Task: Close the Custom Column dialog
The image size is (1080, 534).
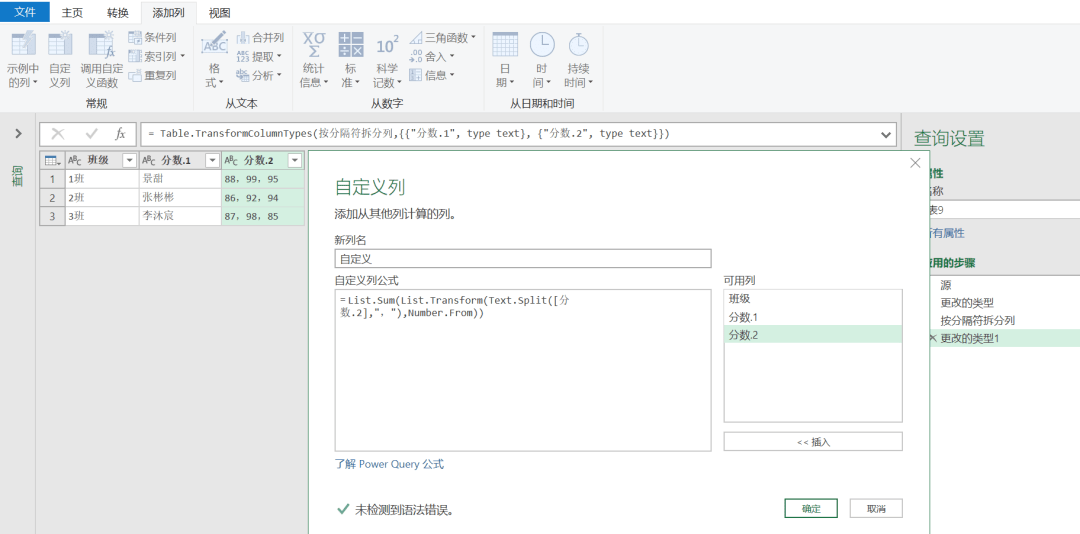Action: [915, 163]
